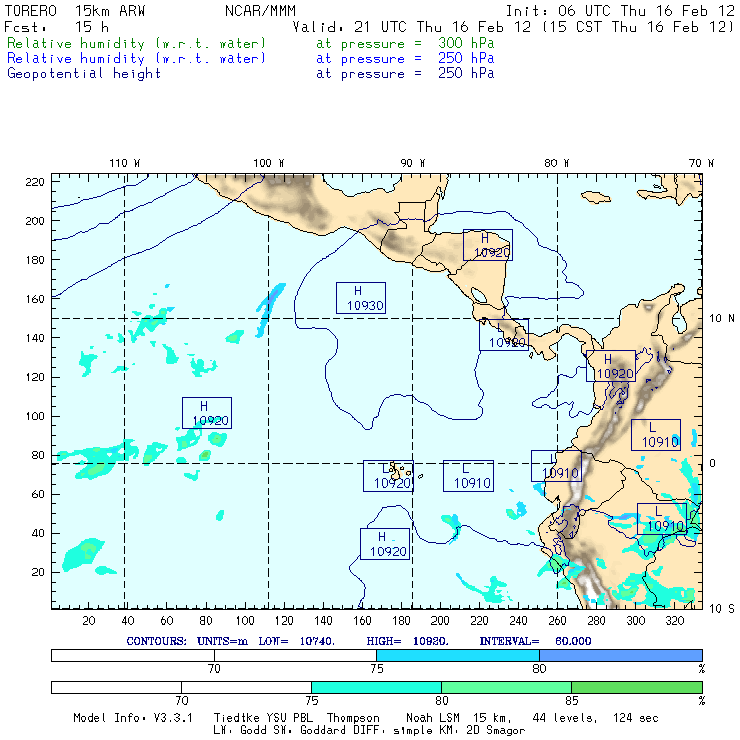Click the H 10930 height label box

361,298
